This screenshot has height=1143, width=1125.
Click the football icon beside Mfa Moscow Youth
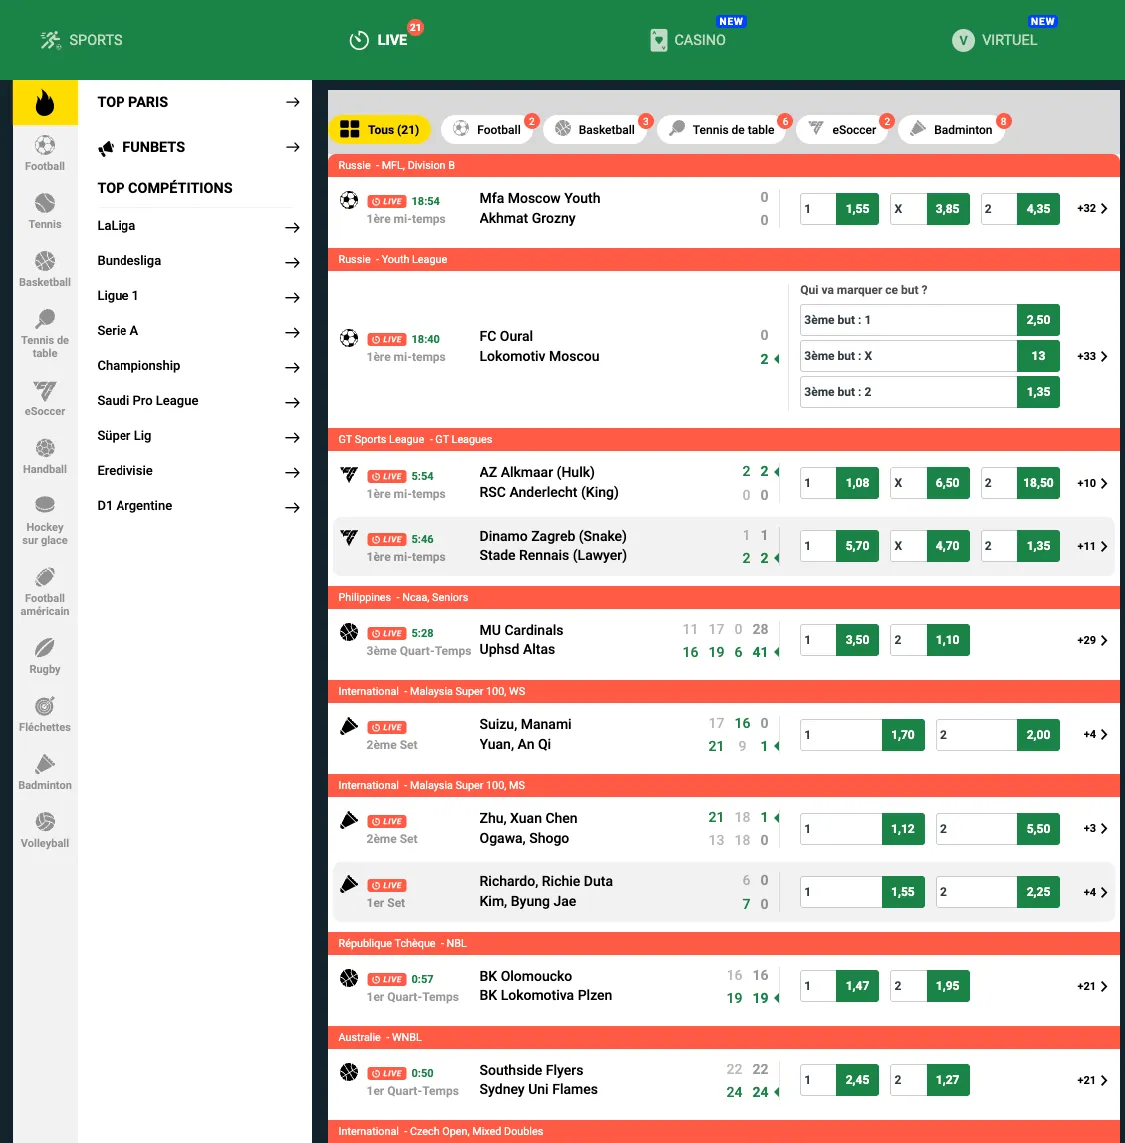coord(349,200)
